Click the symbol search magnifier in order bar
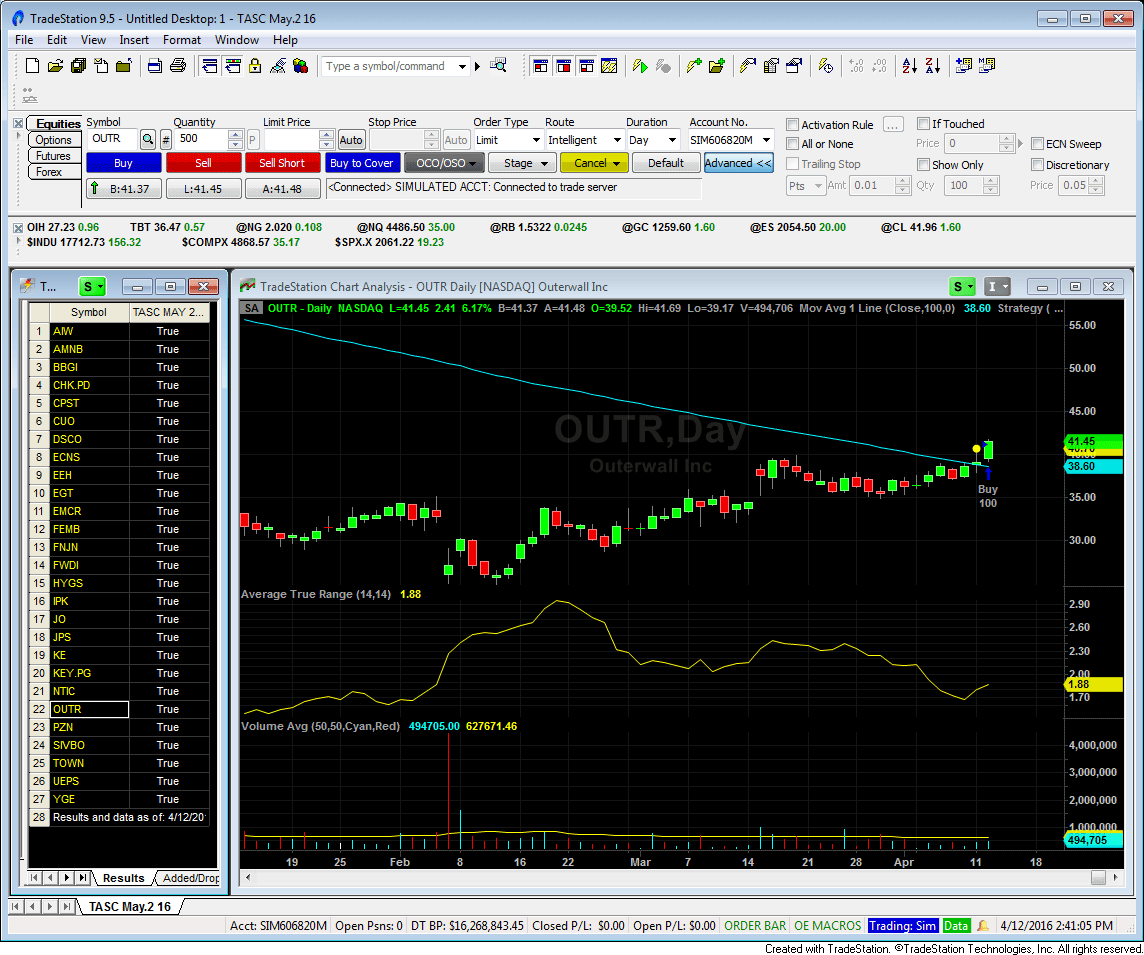This screenshot has width=1144, height=955. [x=147, y=139]
